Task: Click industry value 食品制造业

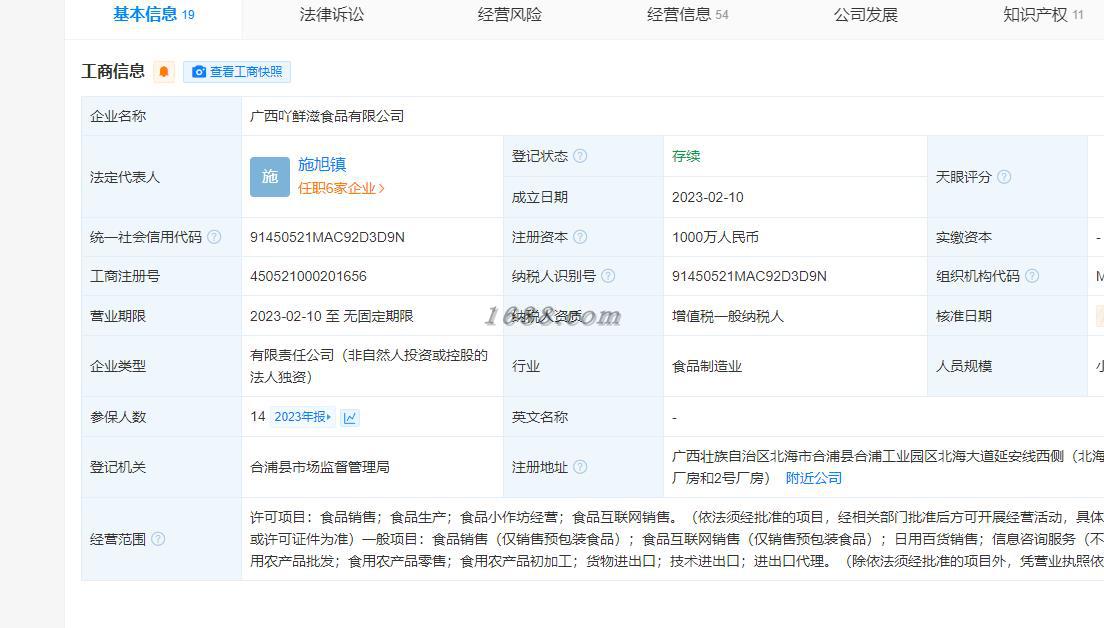Action: coord(707,366)
